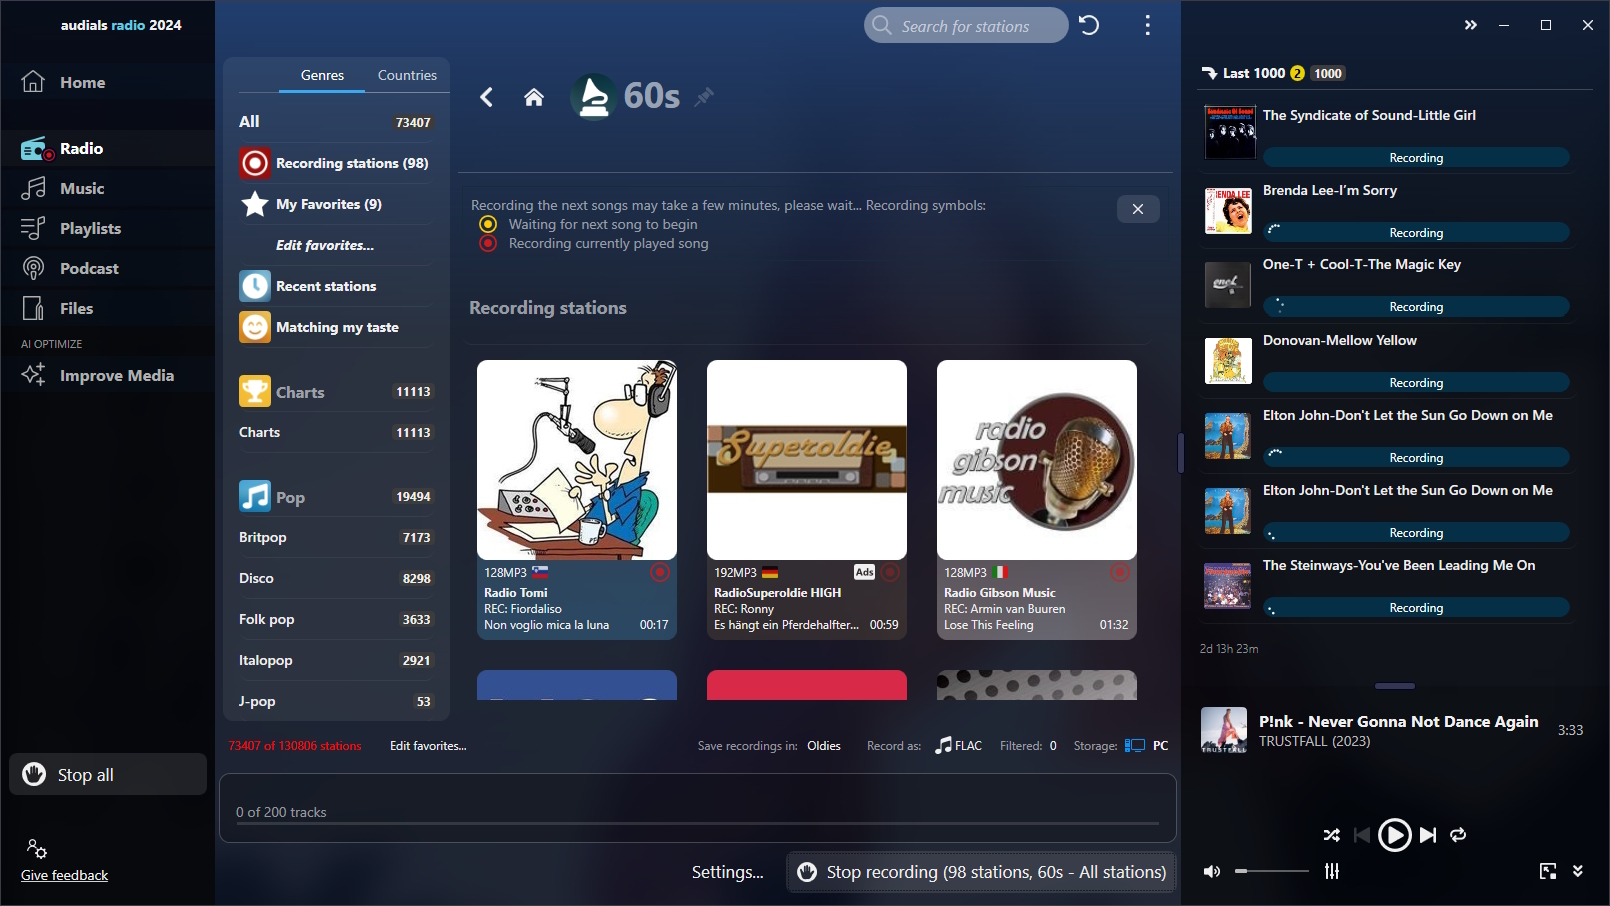
Task: Select the All stations category
Action: point(336,122)
